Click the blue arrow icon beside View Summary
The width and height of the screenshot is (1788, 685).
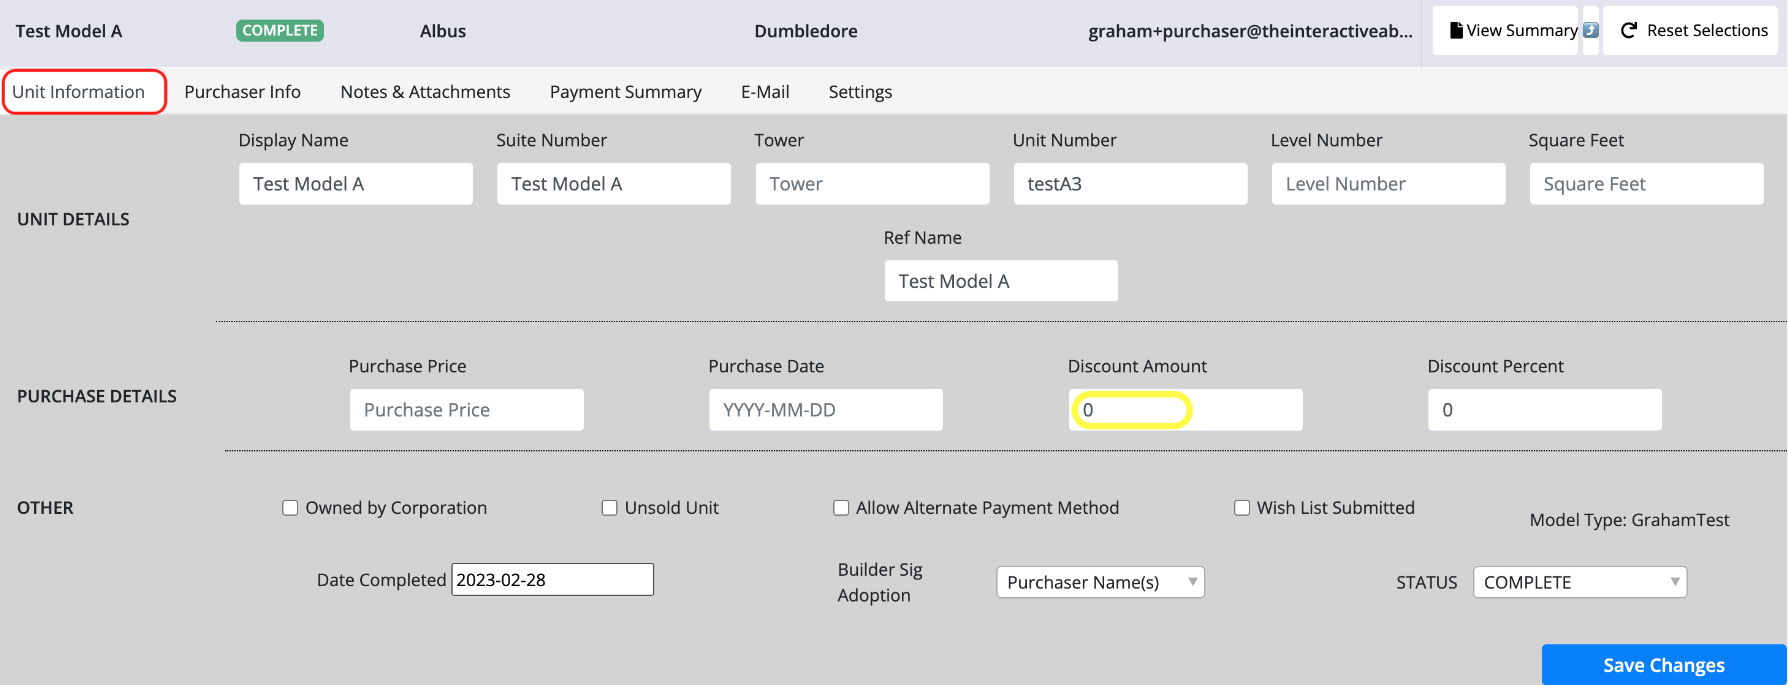tap(1591, 31)
